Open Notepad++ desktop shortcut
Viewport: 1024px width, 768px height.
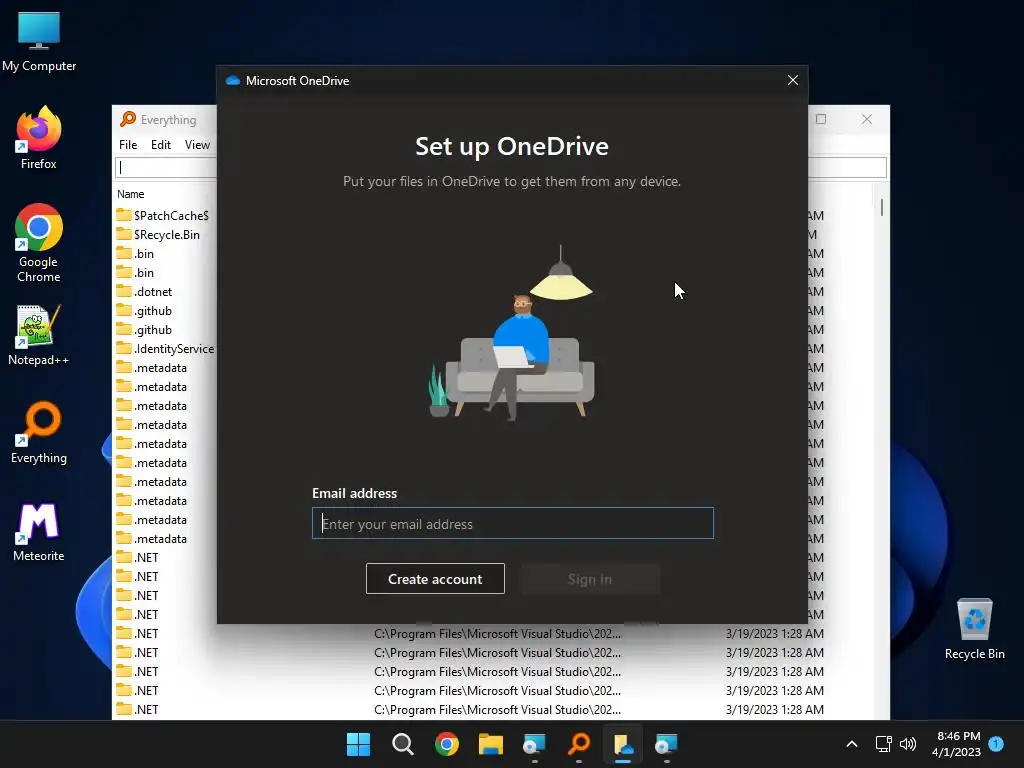pos(39,335)
